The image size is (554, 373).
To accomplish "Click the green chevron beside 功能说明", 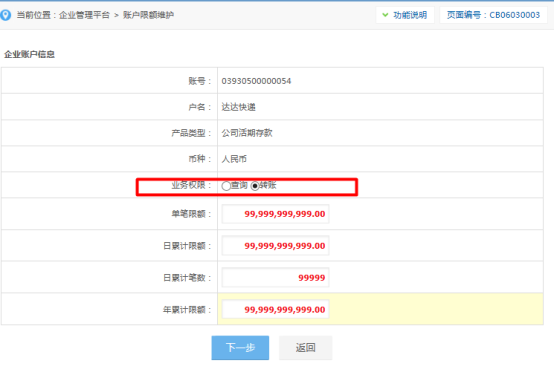I will pos(385,15).
